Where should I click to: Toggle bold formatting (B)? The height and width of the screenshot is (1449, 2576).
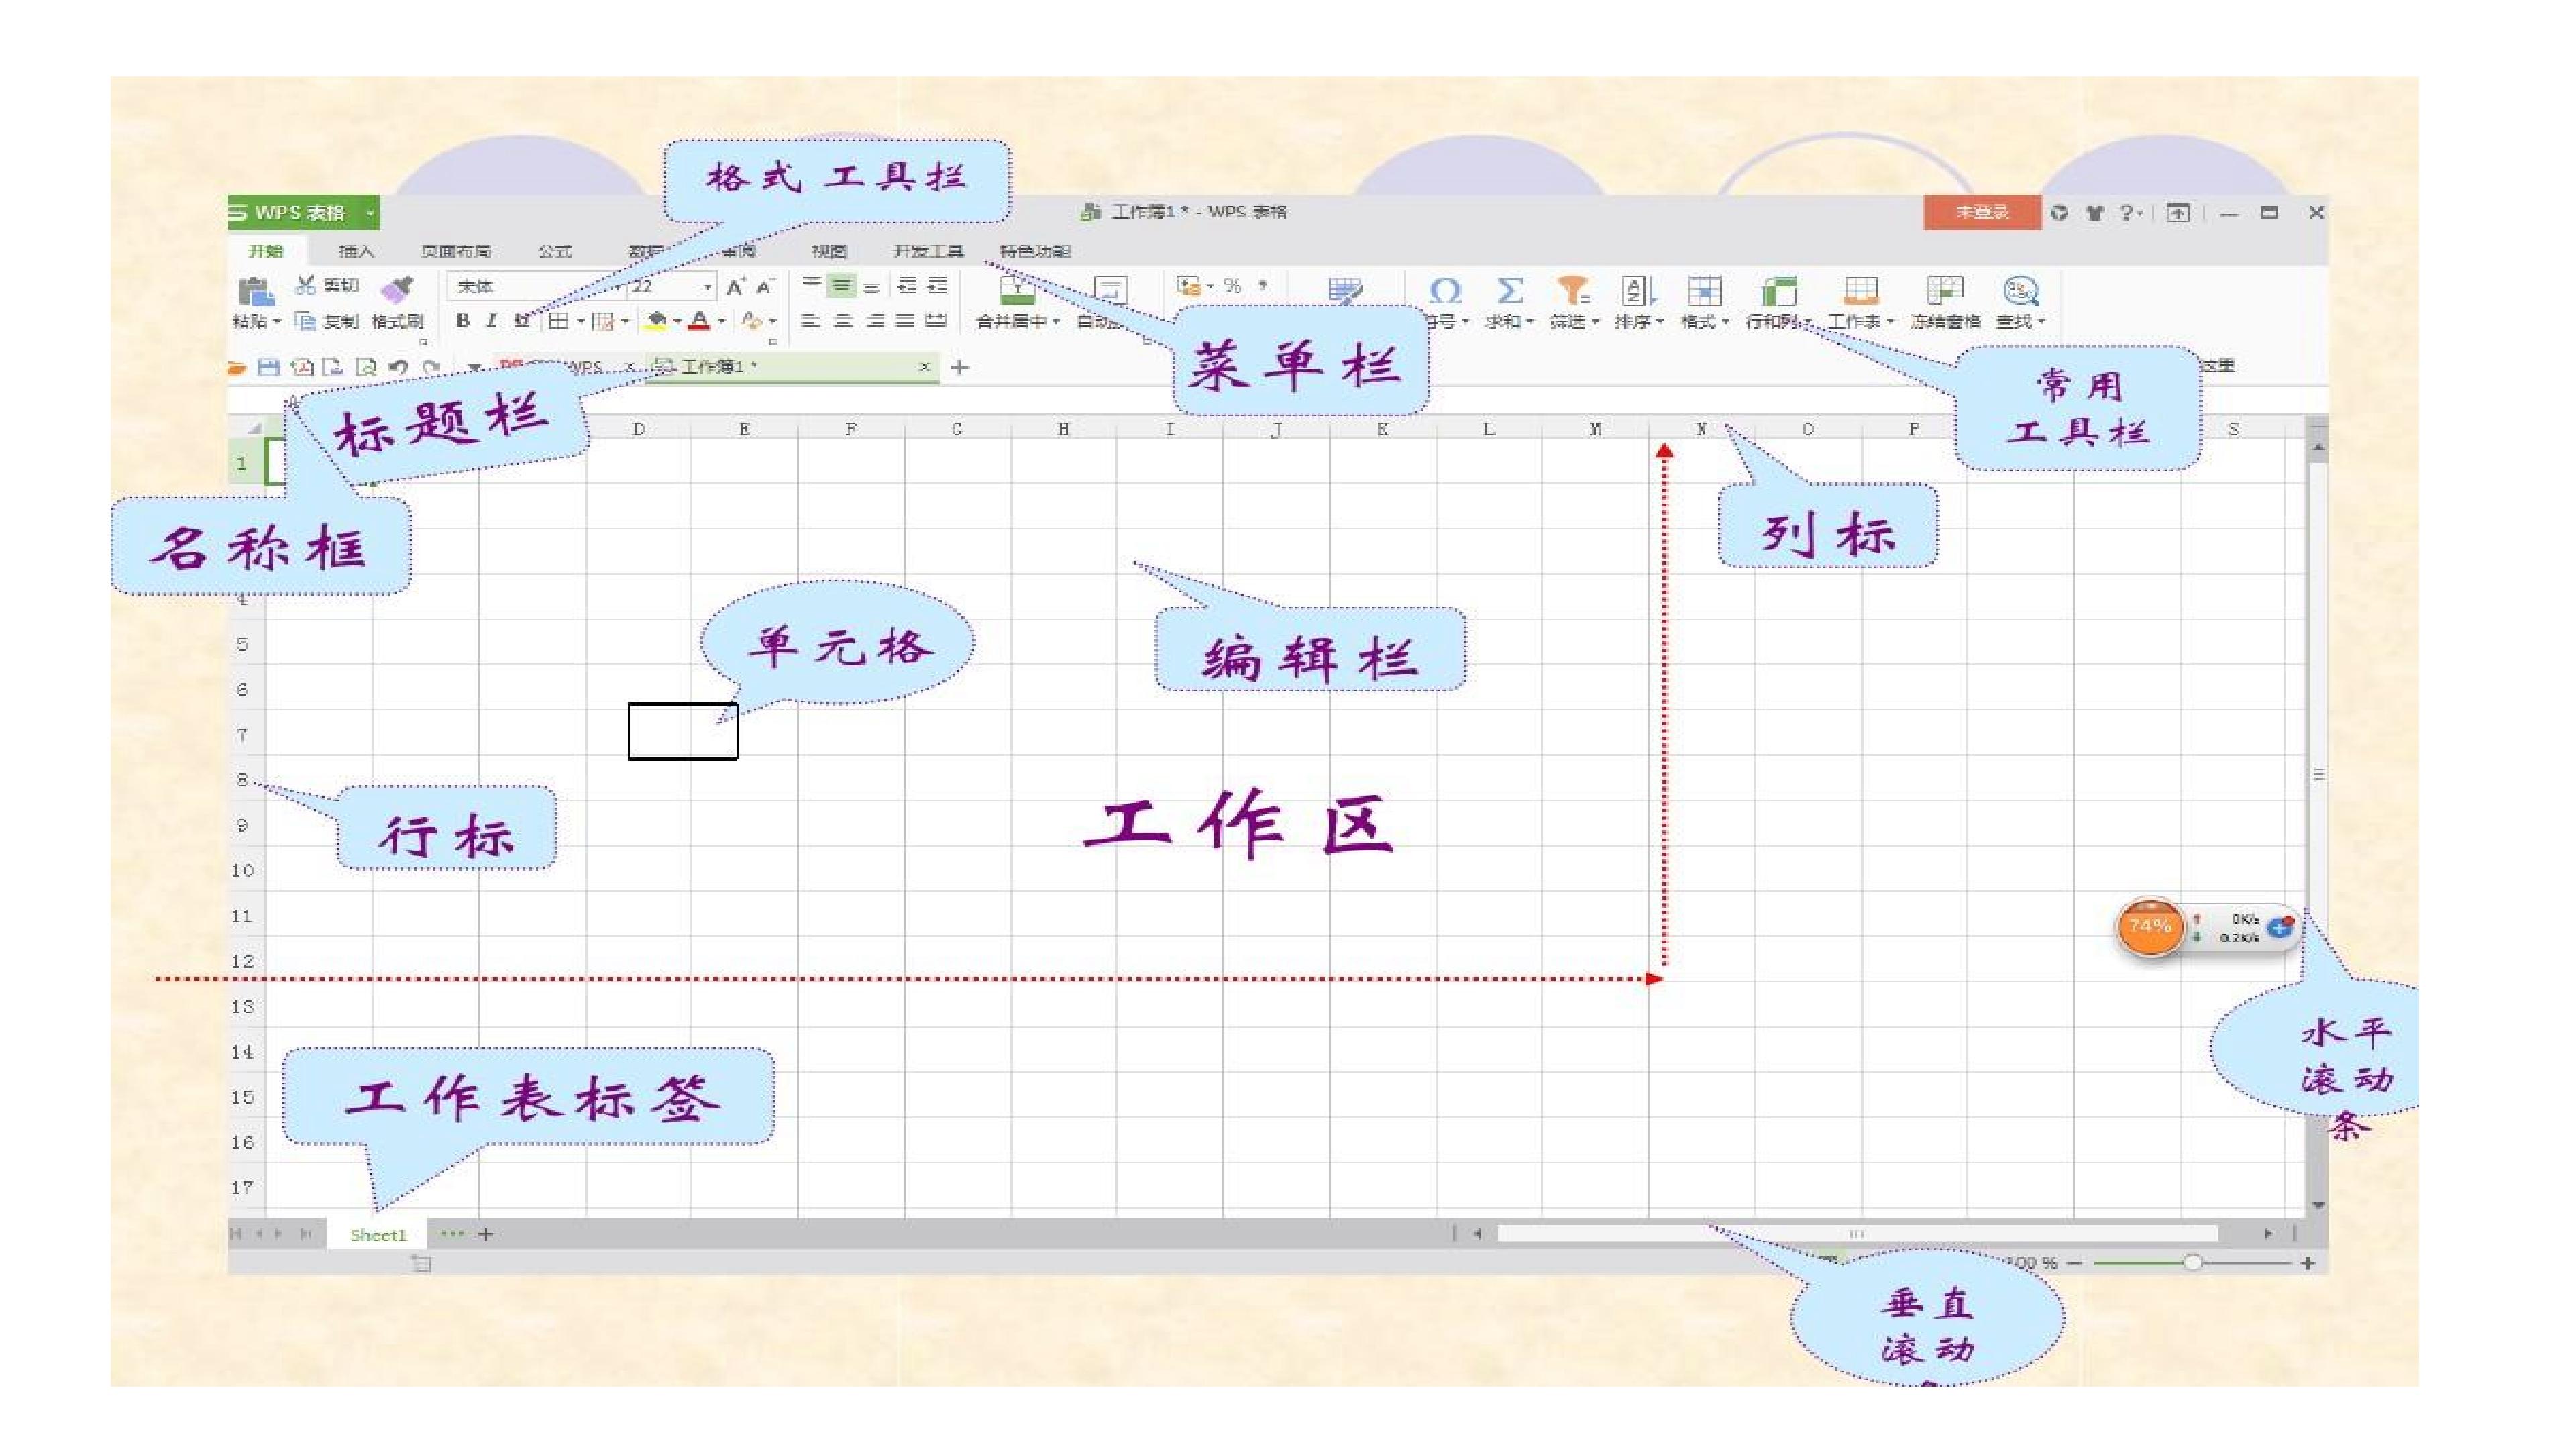click(x=462, y=321)
